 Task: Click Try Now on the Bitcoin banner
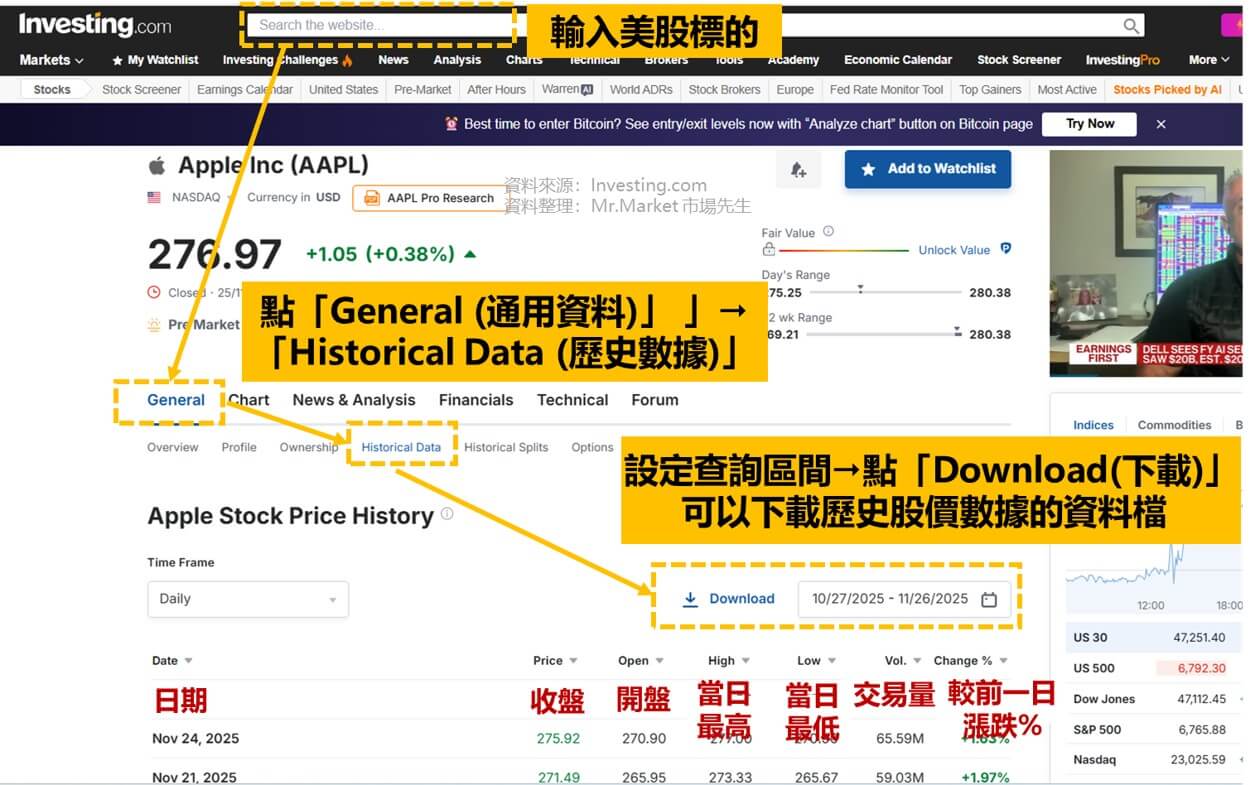[1089, 124]
